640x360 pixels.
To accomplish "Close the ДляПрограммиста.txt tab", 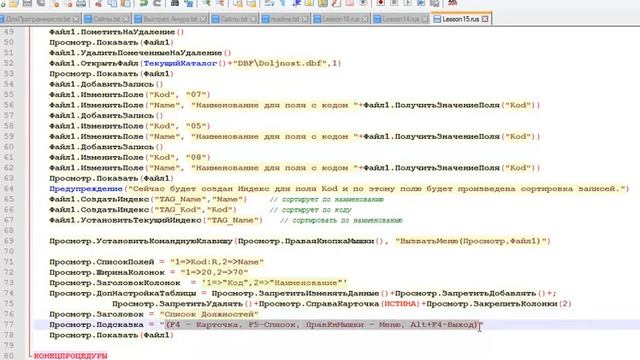I will pyautogui.click(x=76, y=19).
